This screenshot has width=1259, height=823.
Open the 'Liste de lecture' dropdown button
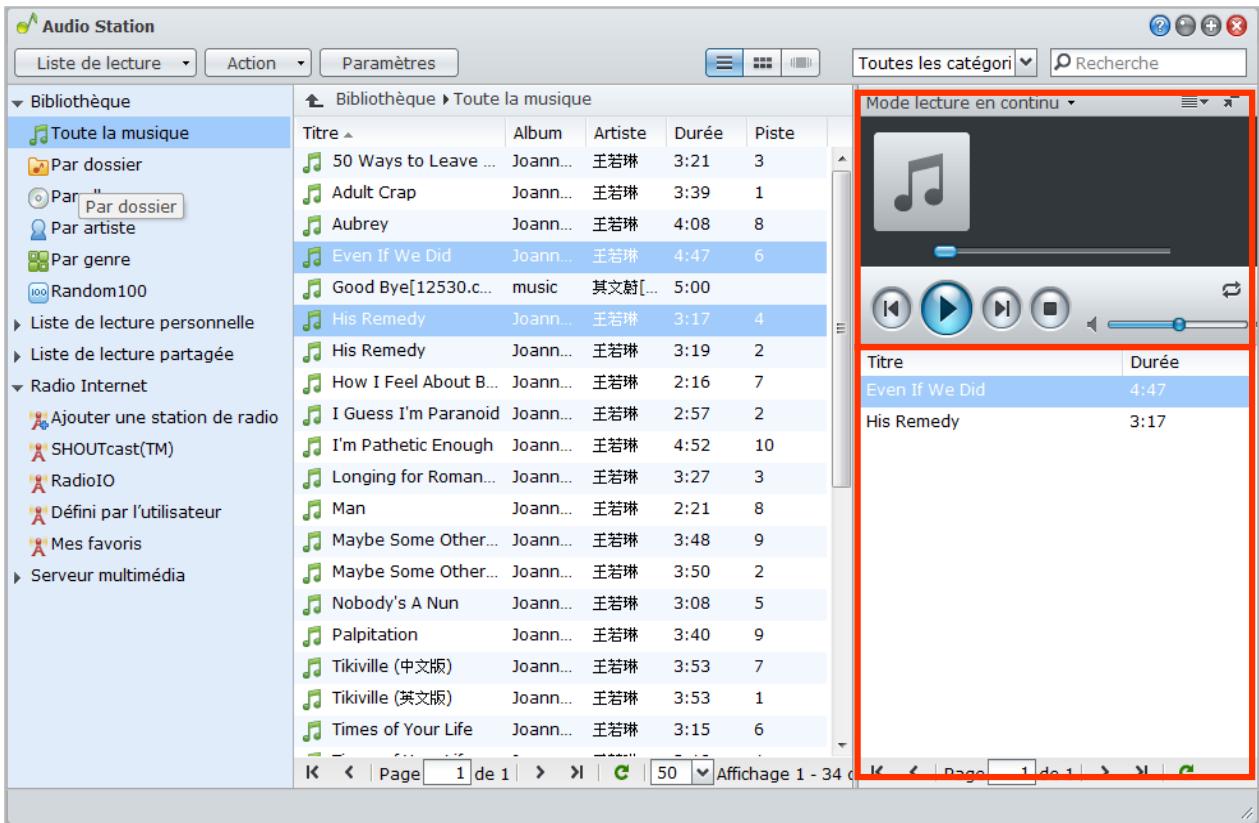(x=106, y=63)
